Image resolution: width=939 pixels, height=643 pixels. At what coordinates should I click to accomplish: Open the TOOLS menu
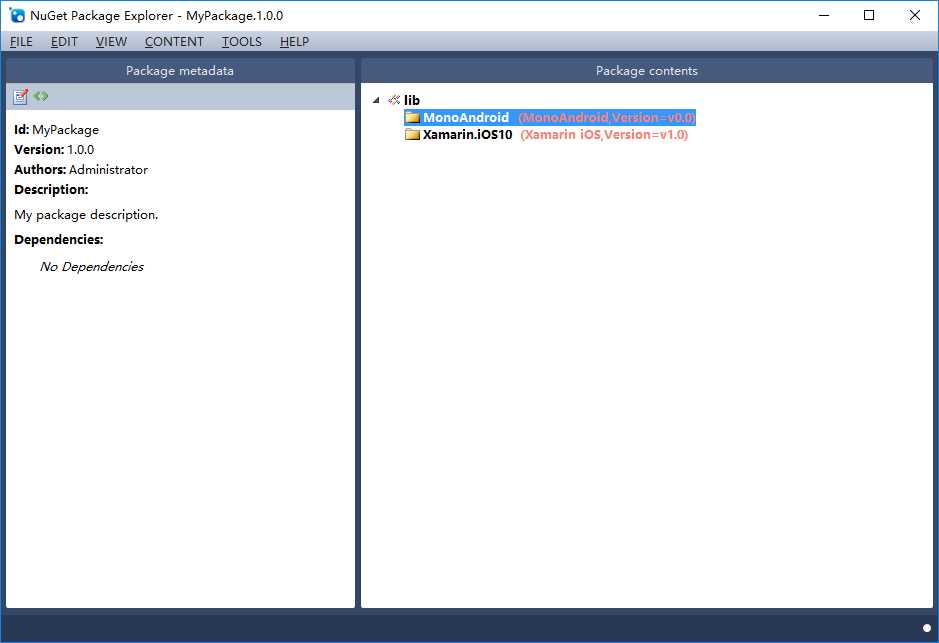[242, 42]
